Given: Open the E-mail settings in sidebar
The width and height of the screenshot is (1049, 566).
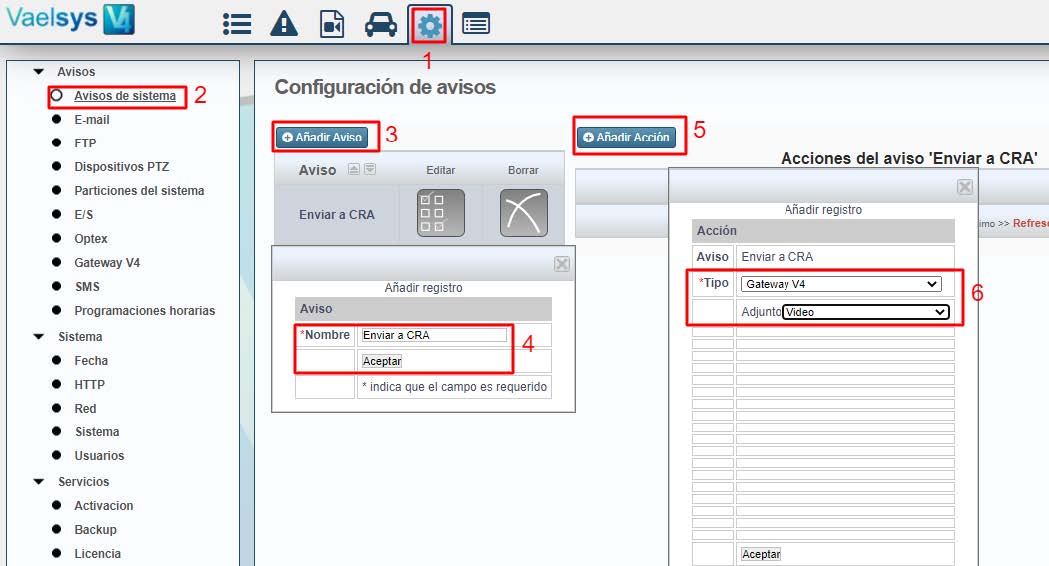Looking at the screenshot, I should coord(92,120).
